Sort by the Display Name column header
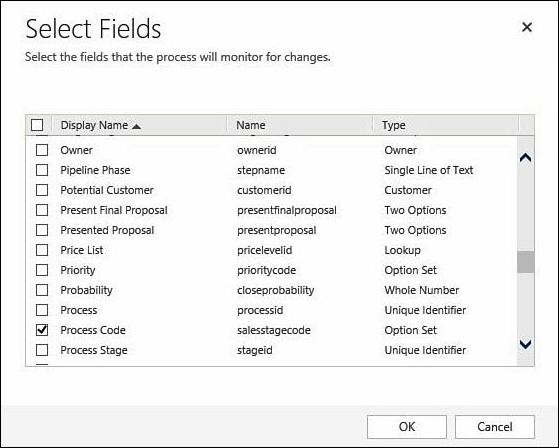Screen dimensions: 559x448 point(94,125)
